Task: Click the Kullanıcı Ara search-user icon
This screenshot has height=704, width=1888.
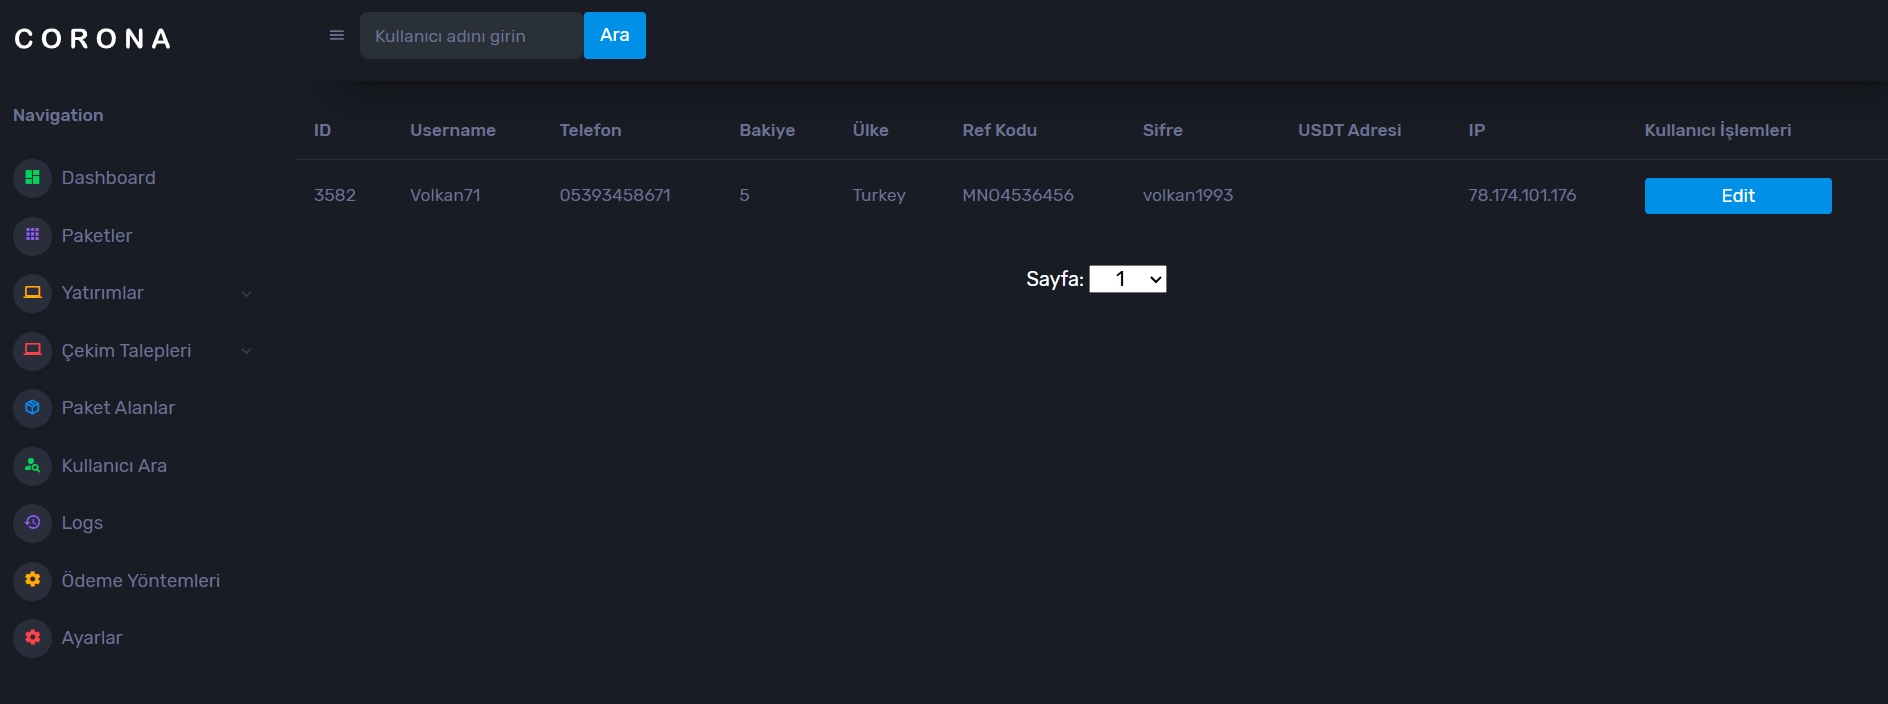Action: 32,466
